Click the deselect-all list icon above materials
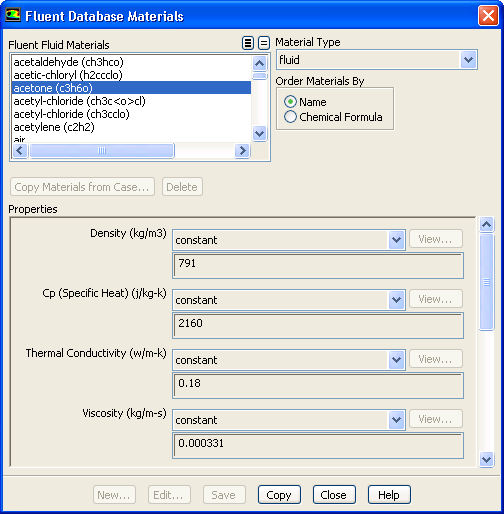The image size is (504, 514). (x=264, y=43)
